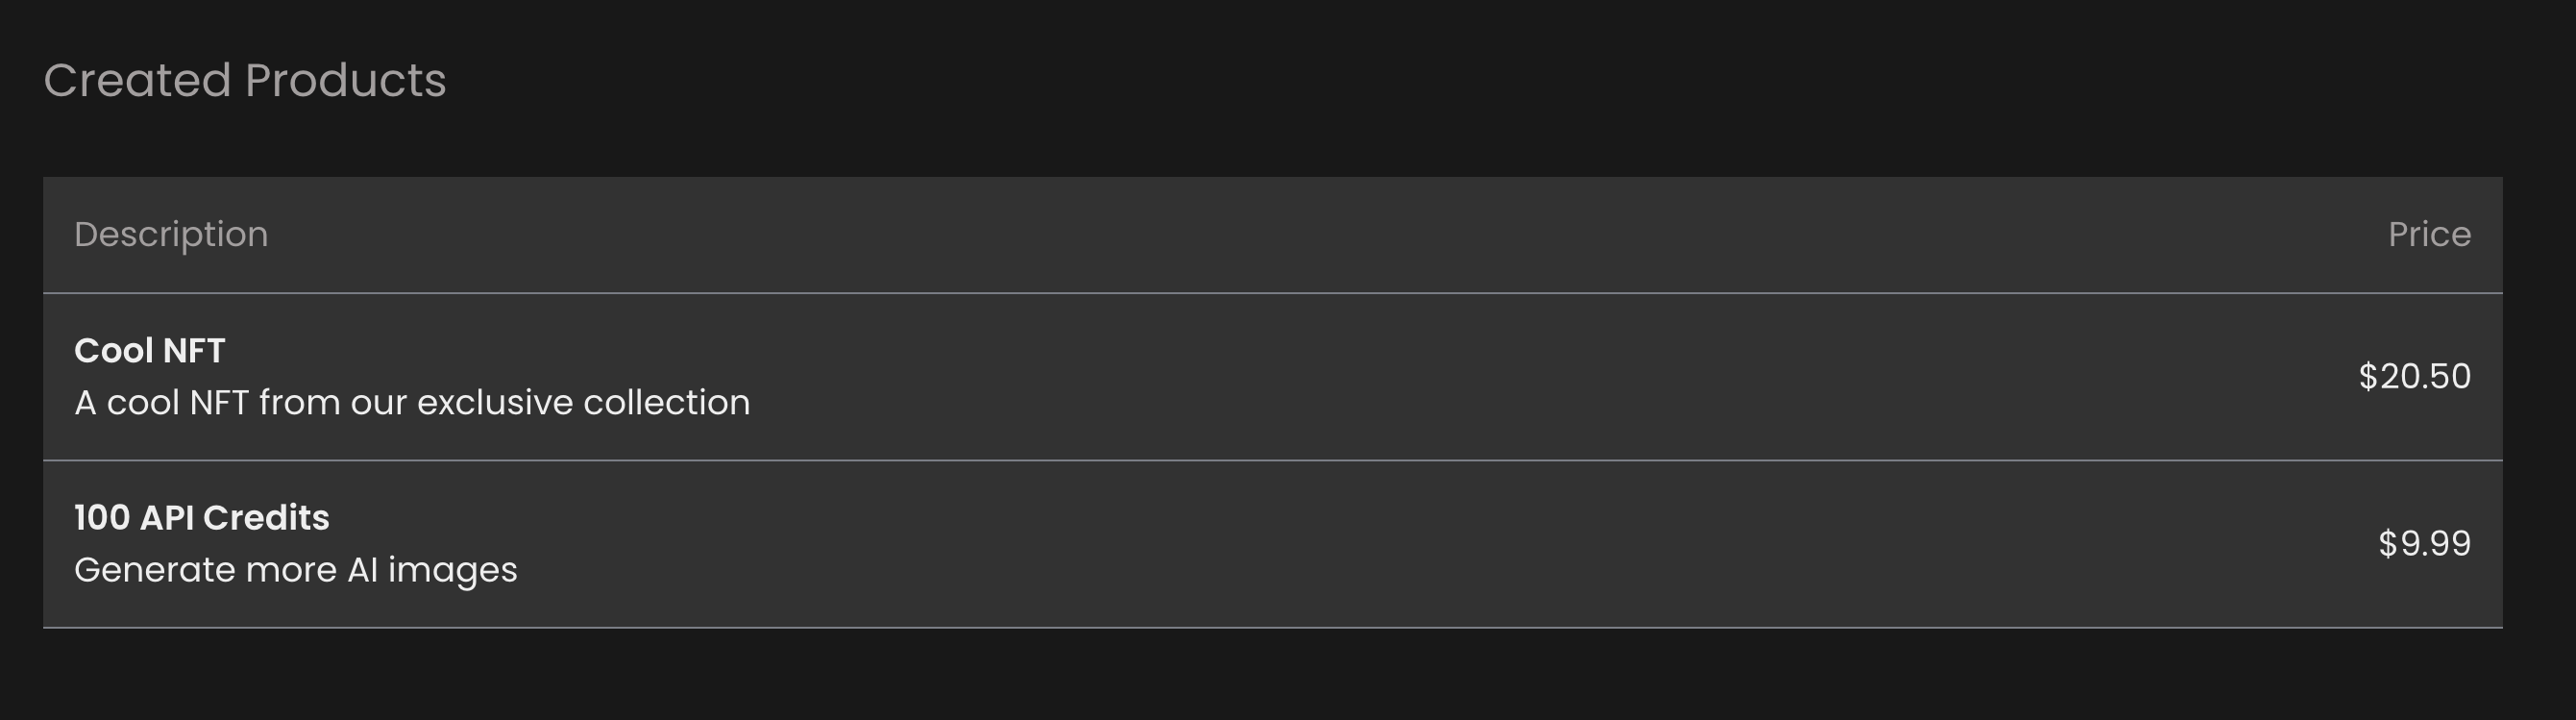Click the "Generate more AI images" description
The image size is (2576, 720).
tap(296, 569)
